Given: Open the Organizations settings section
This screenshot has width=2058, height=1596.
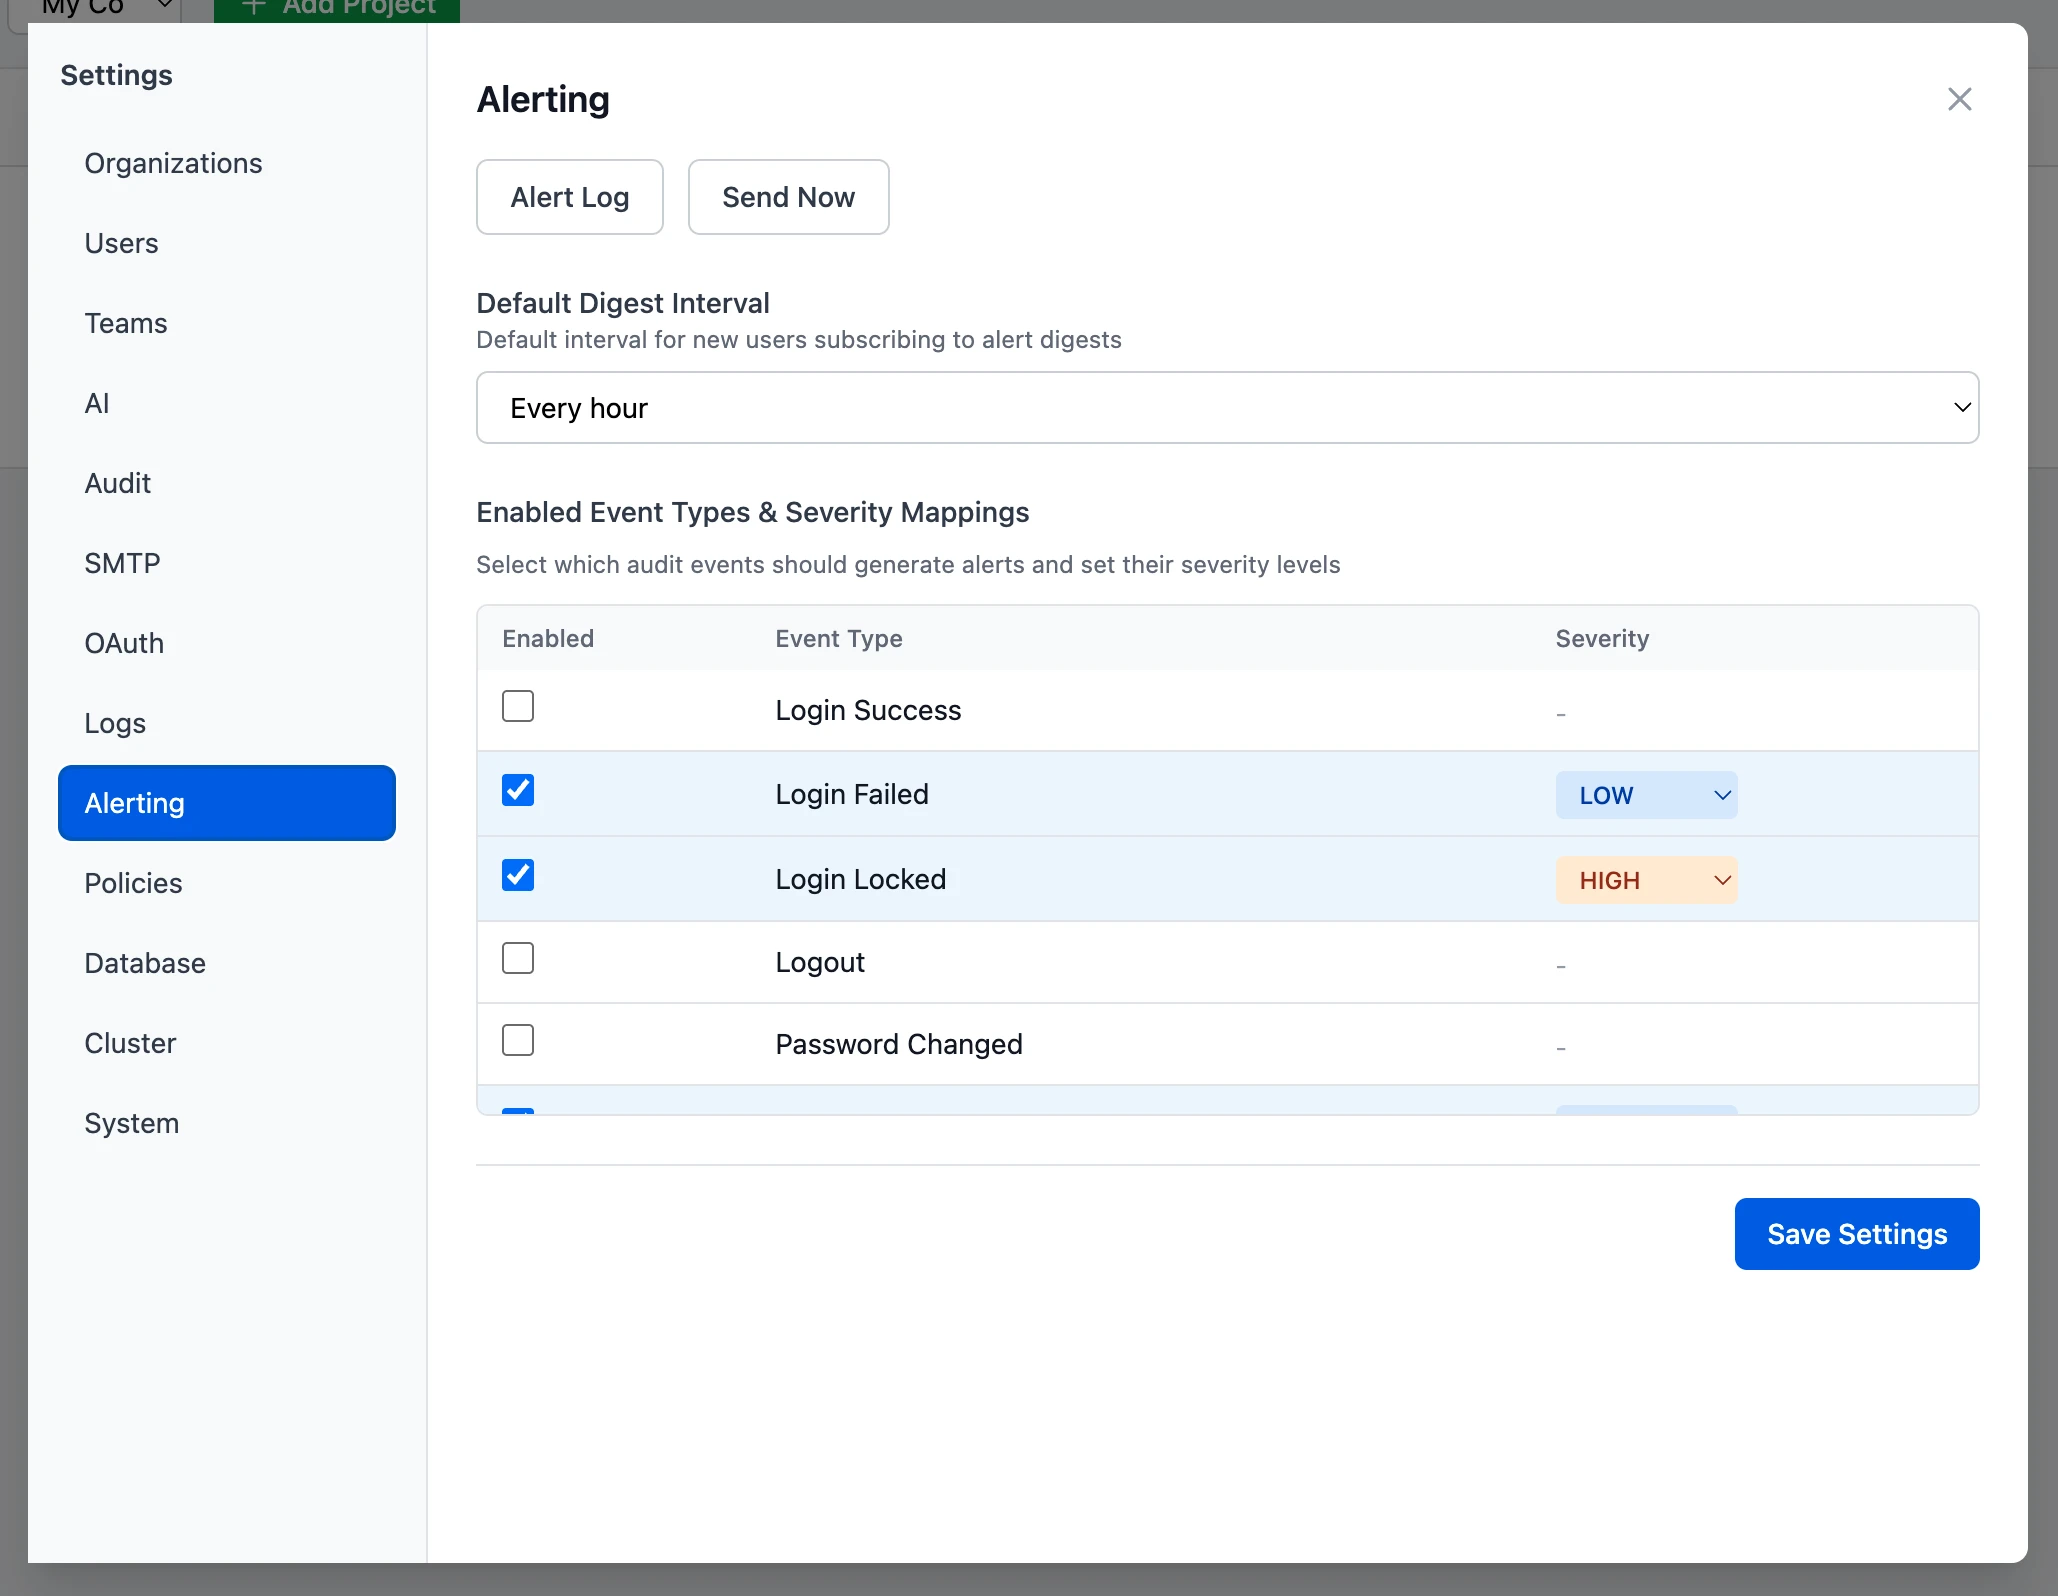Looking at the screenshot, I should (173, 163).
